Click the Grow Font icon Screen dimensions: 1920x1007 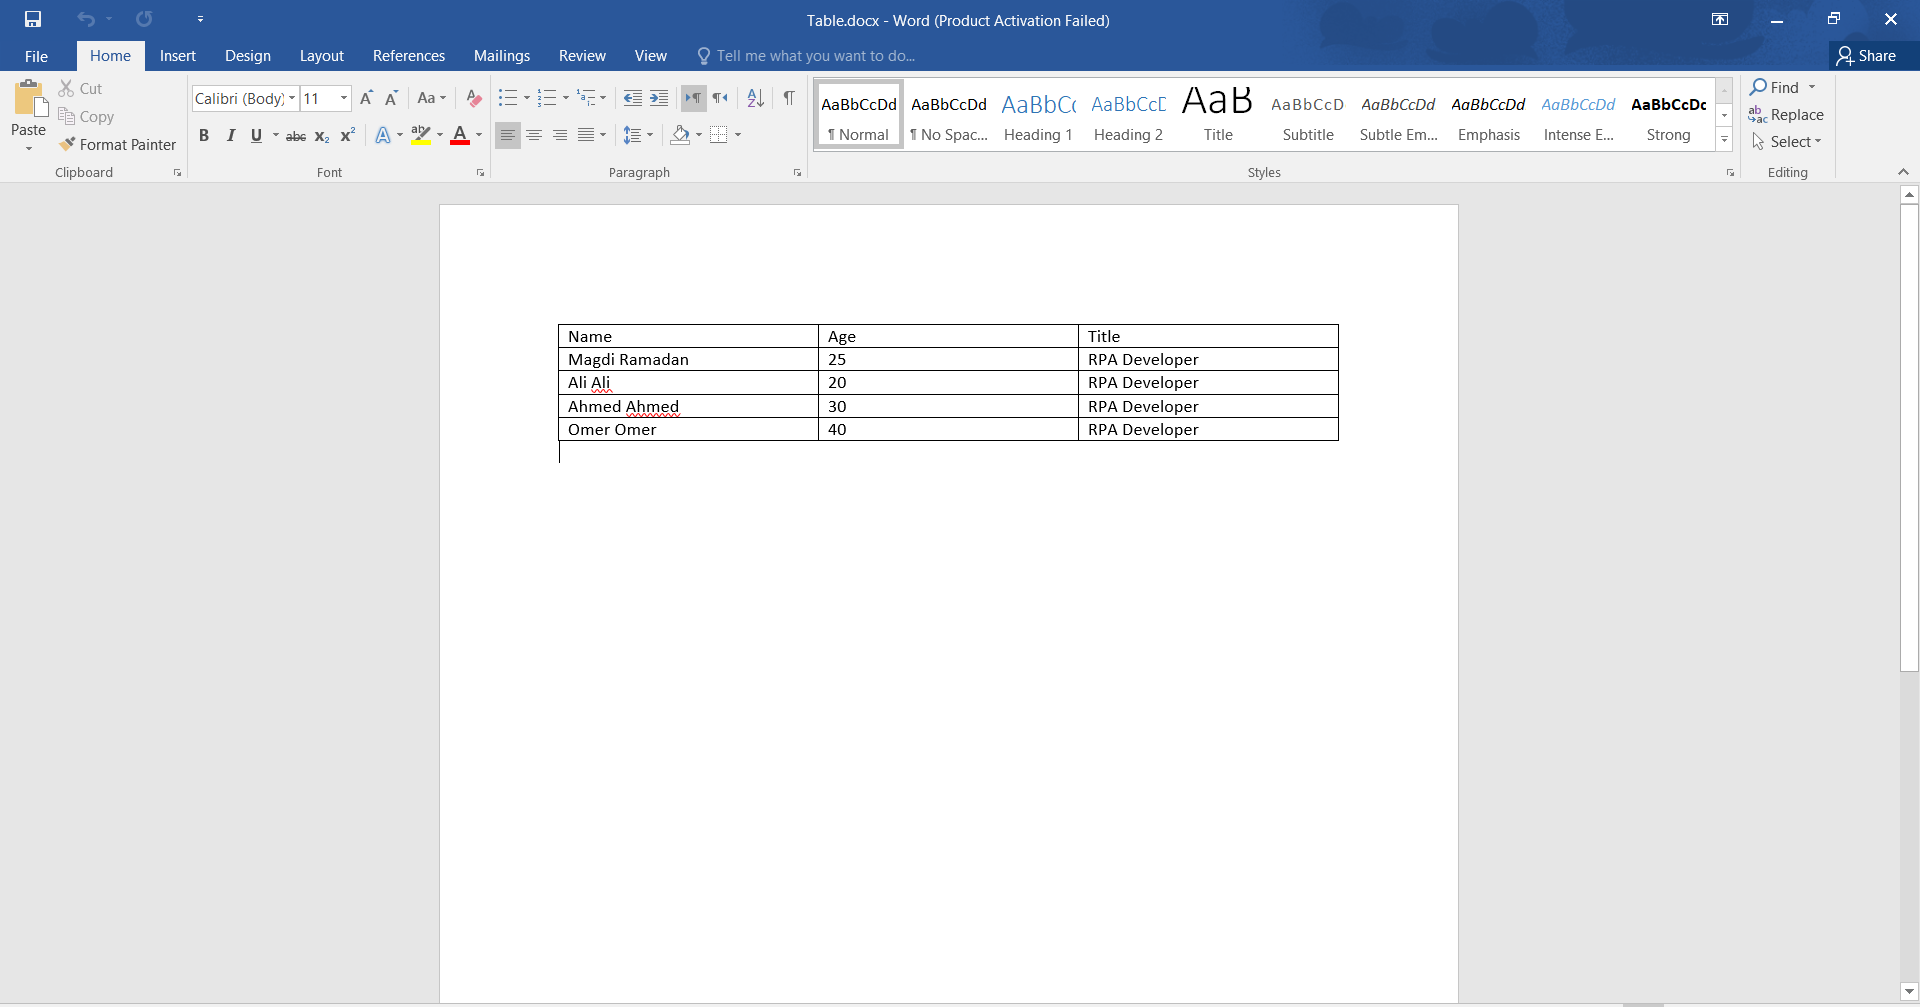[366, 98]
